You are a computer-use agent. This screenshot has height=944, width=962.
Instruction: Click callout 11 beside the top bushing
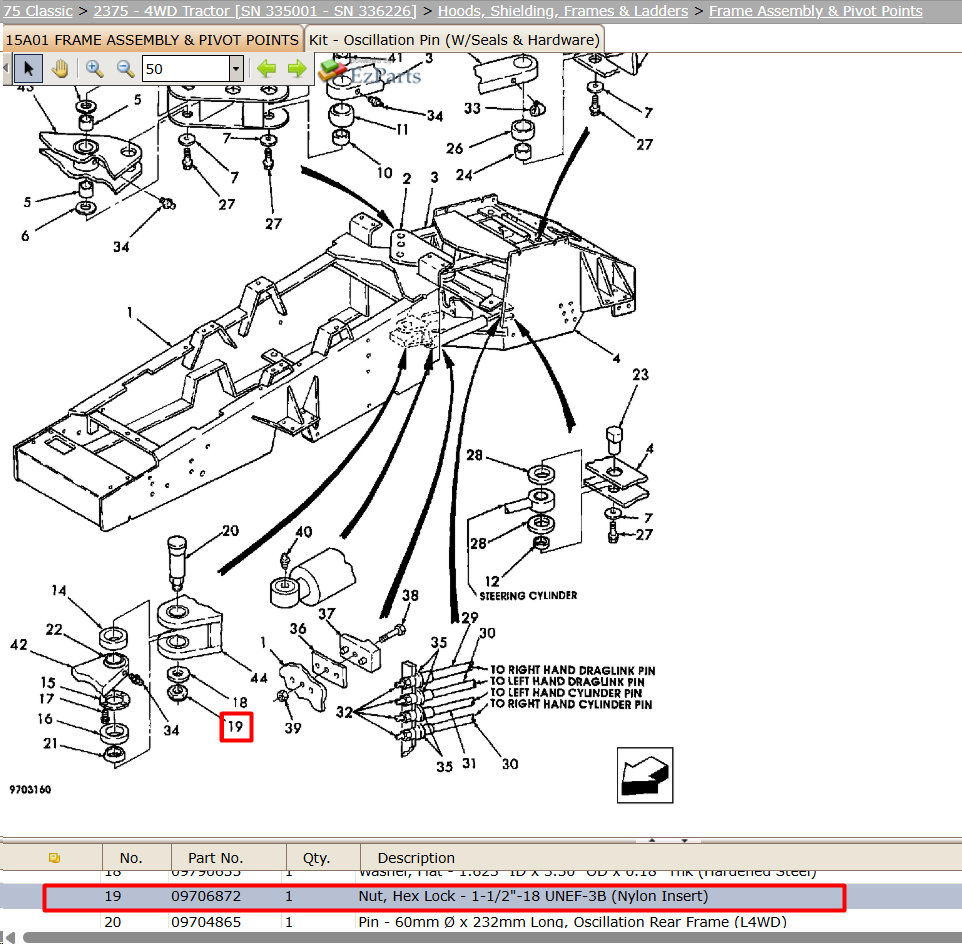tap(402, 129)
